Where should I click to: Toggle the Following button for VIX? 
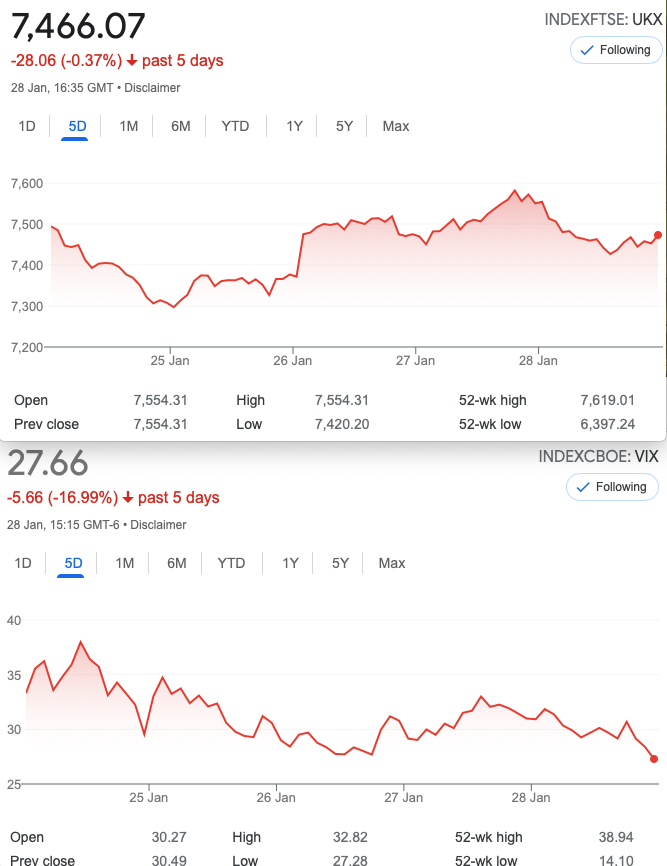tap(612, 487)
